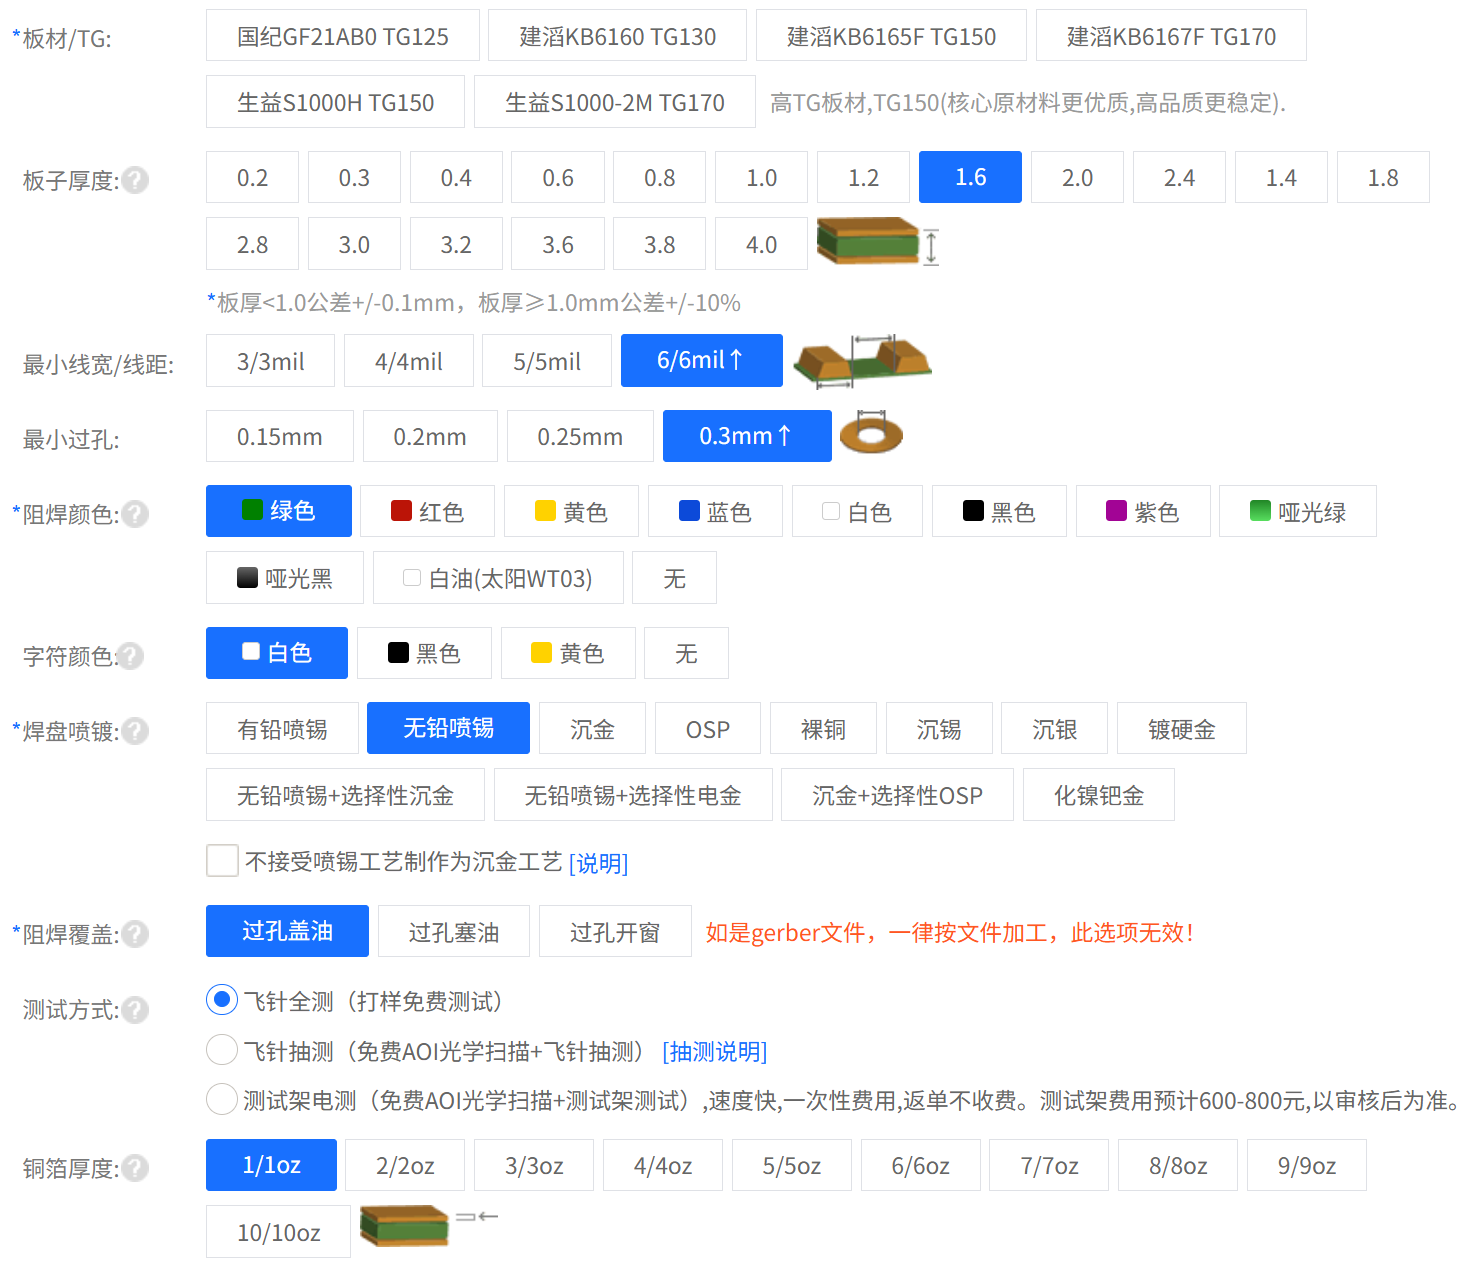Click the copper thickness illustration image

pyautogui.click(x=404, y=1225)
